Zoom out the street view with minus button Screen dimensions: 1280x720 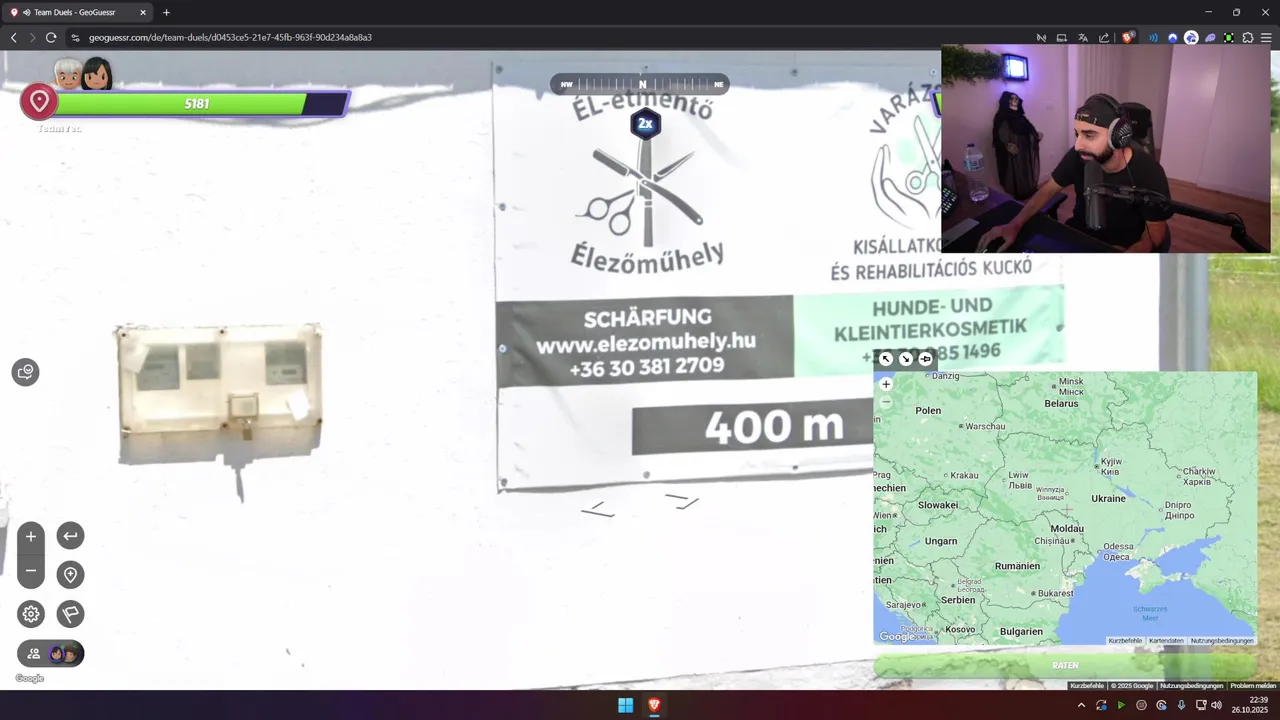(31, 571)
